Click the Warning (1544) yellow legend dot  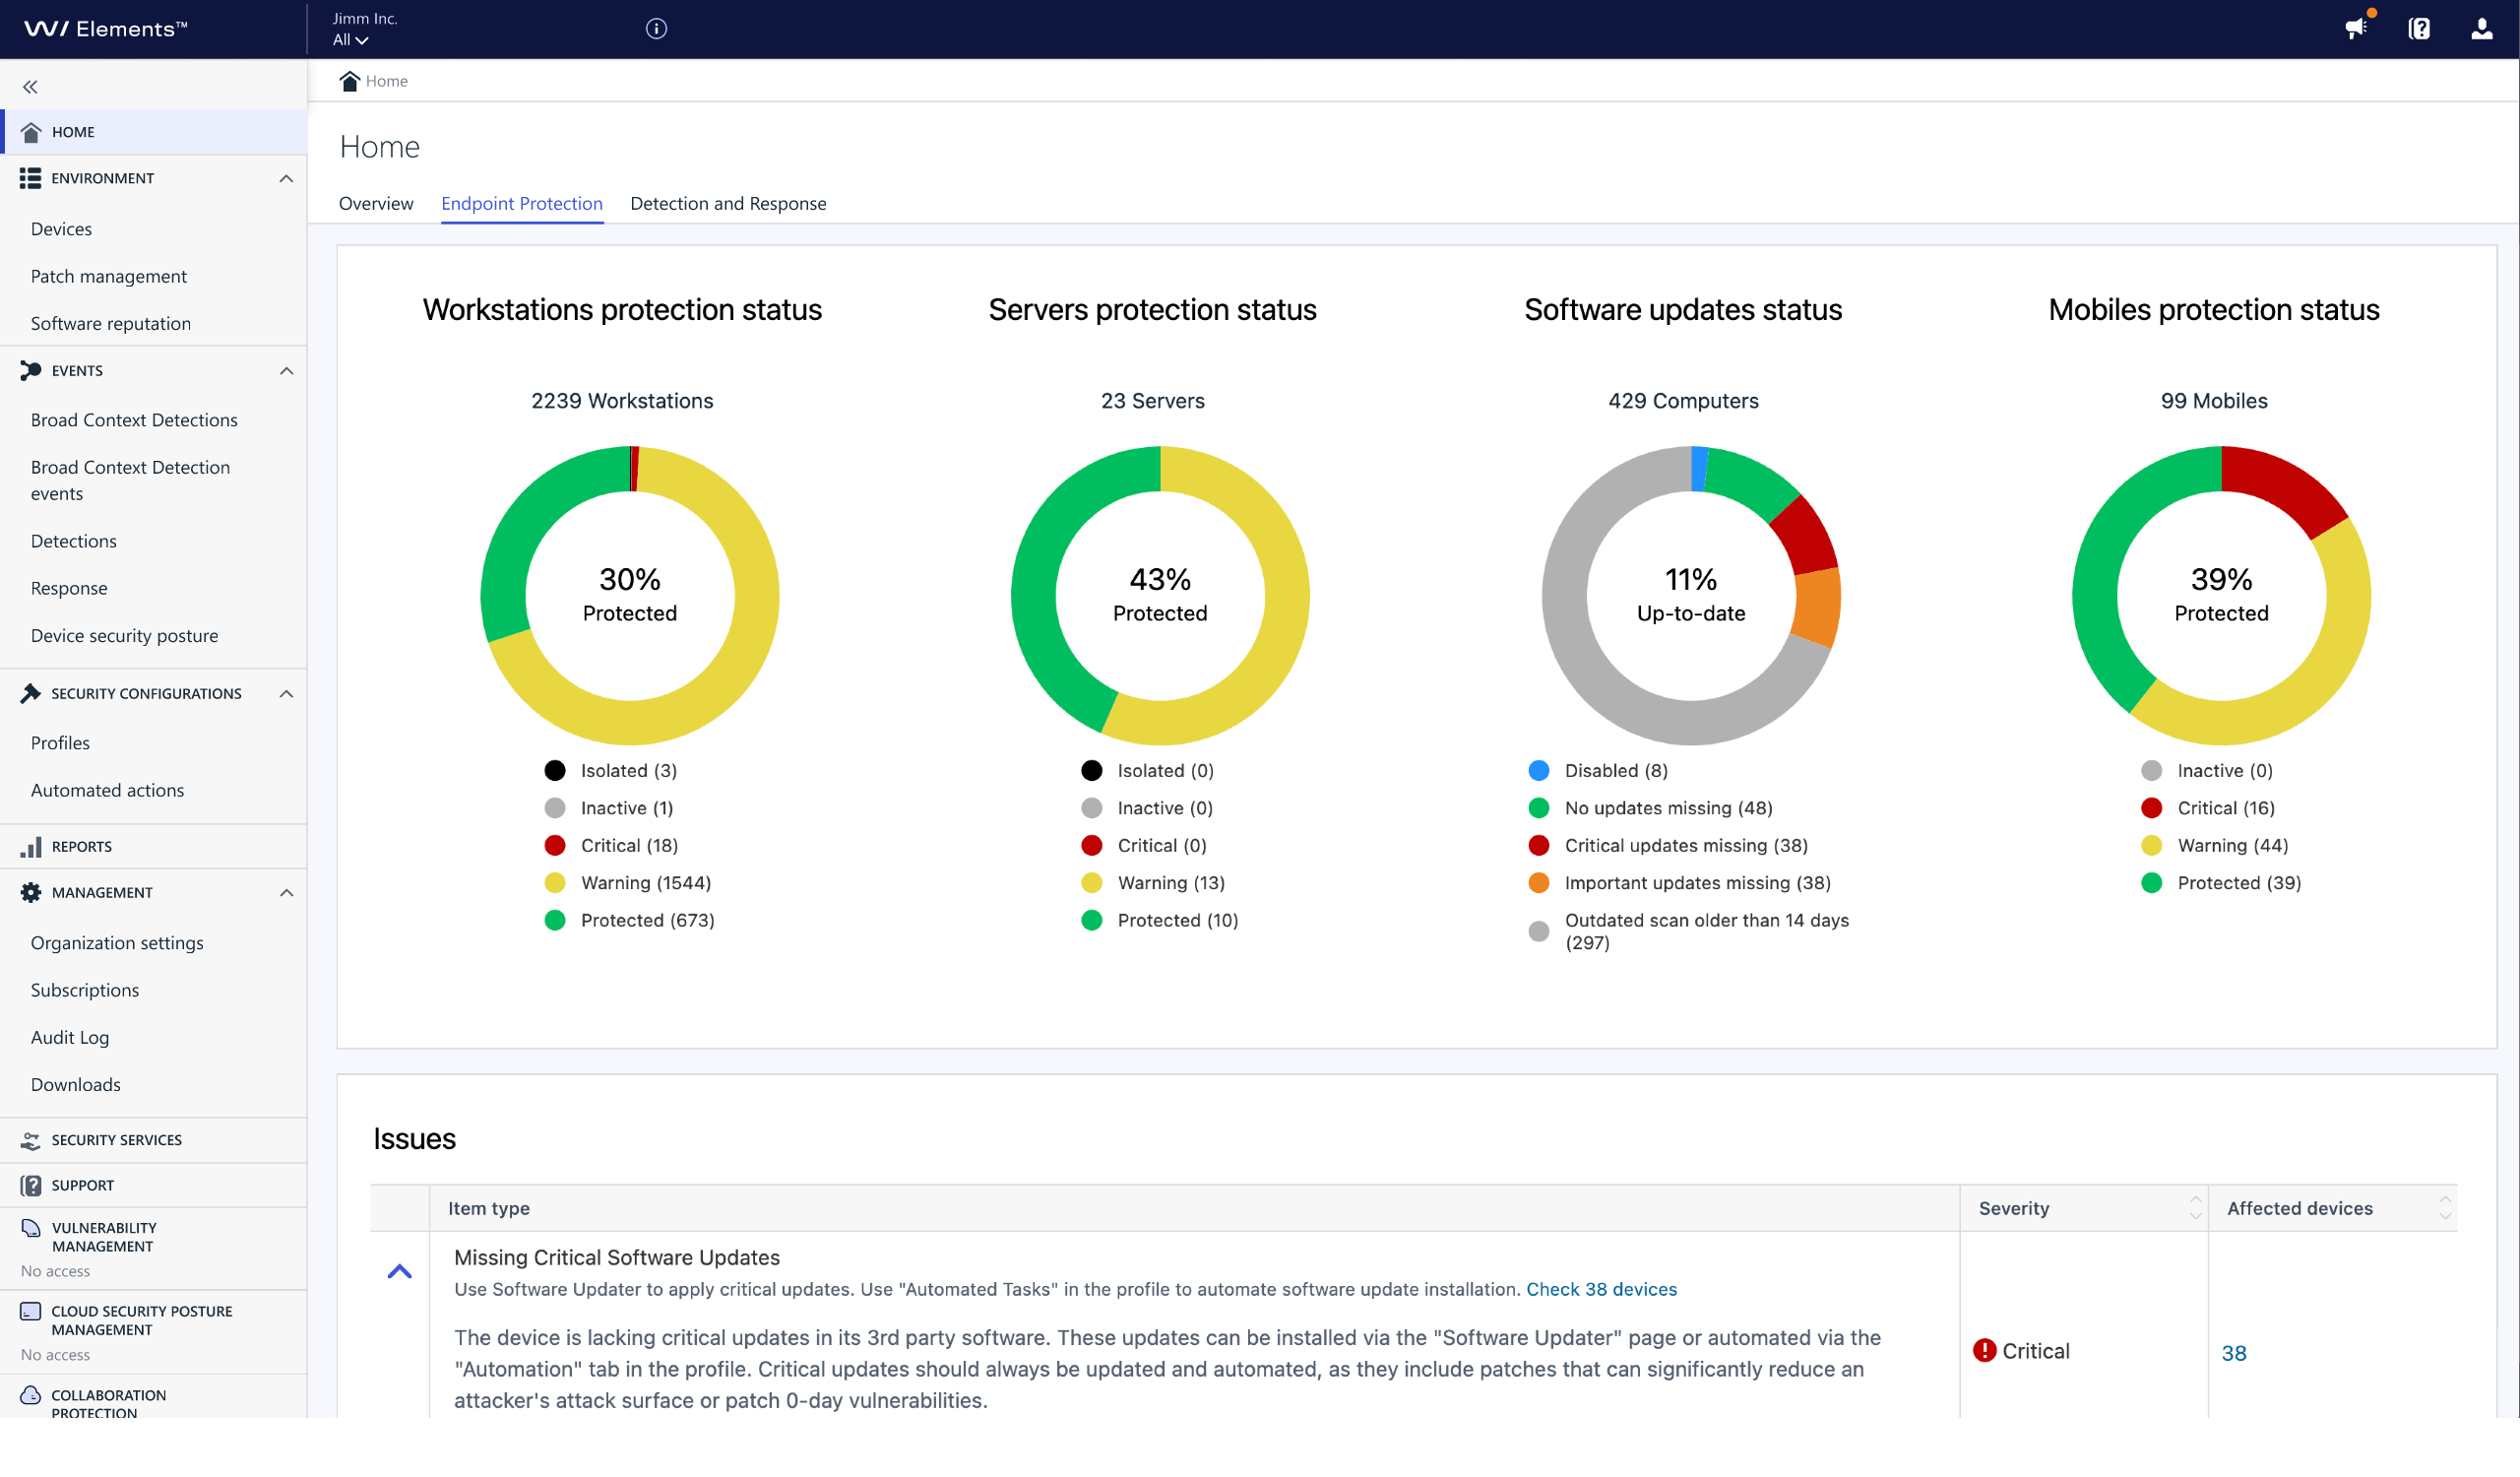(555, 883)
